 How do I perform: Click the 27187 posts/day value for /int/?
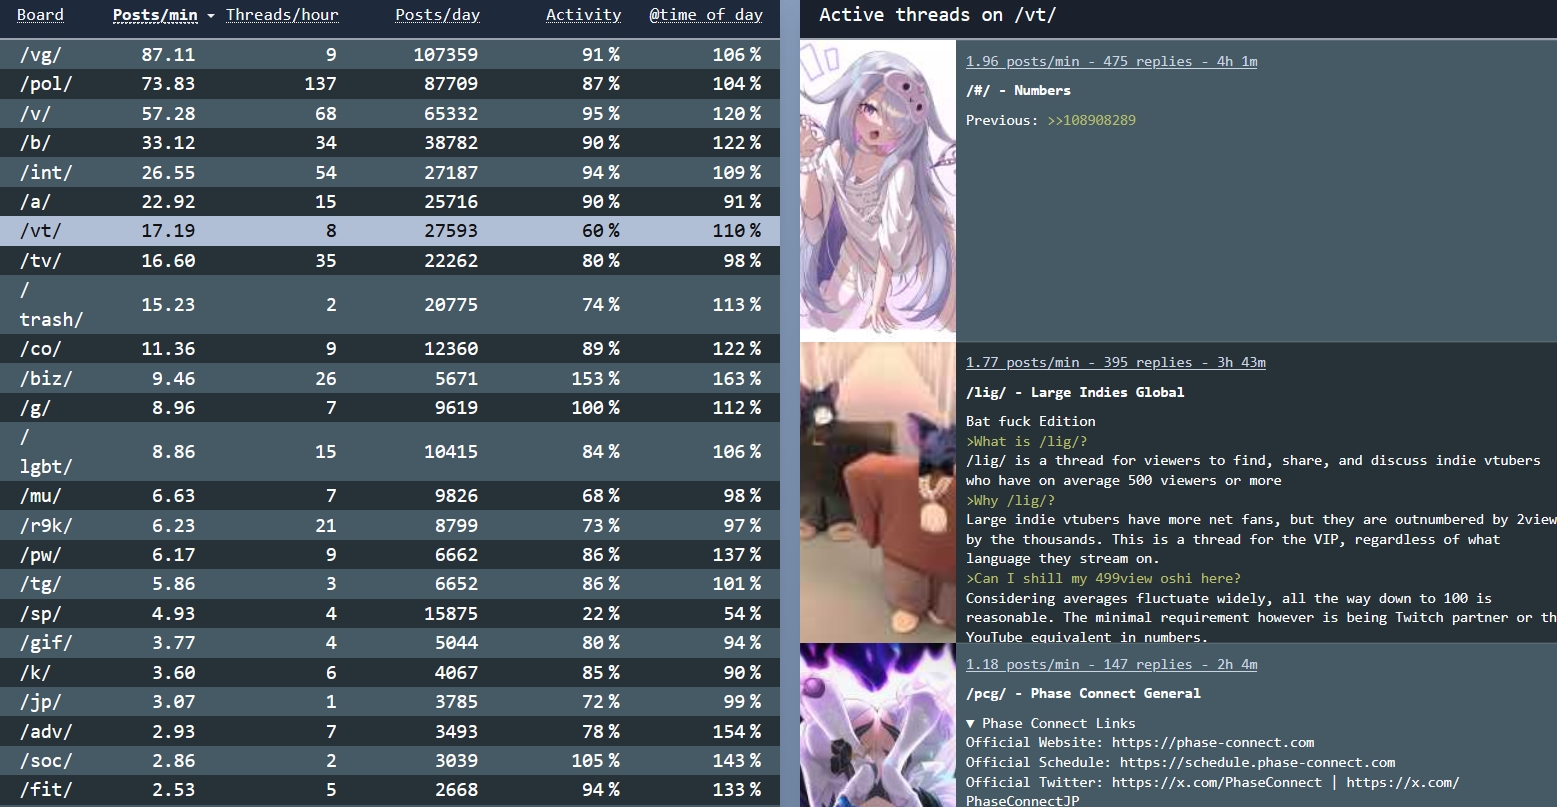(x=451, y=173)
